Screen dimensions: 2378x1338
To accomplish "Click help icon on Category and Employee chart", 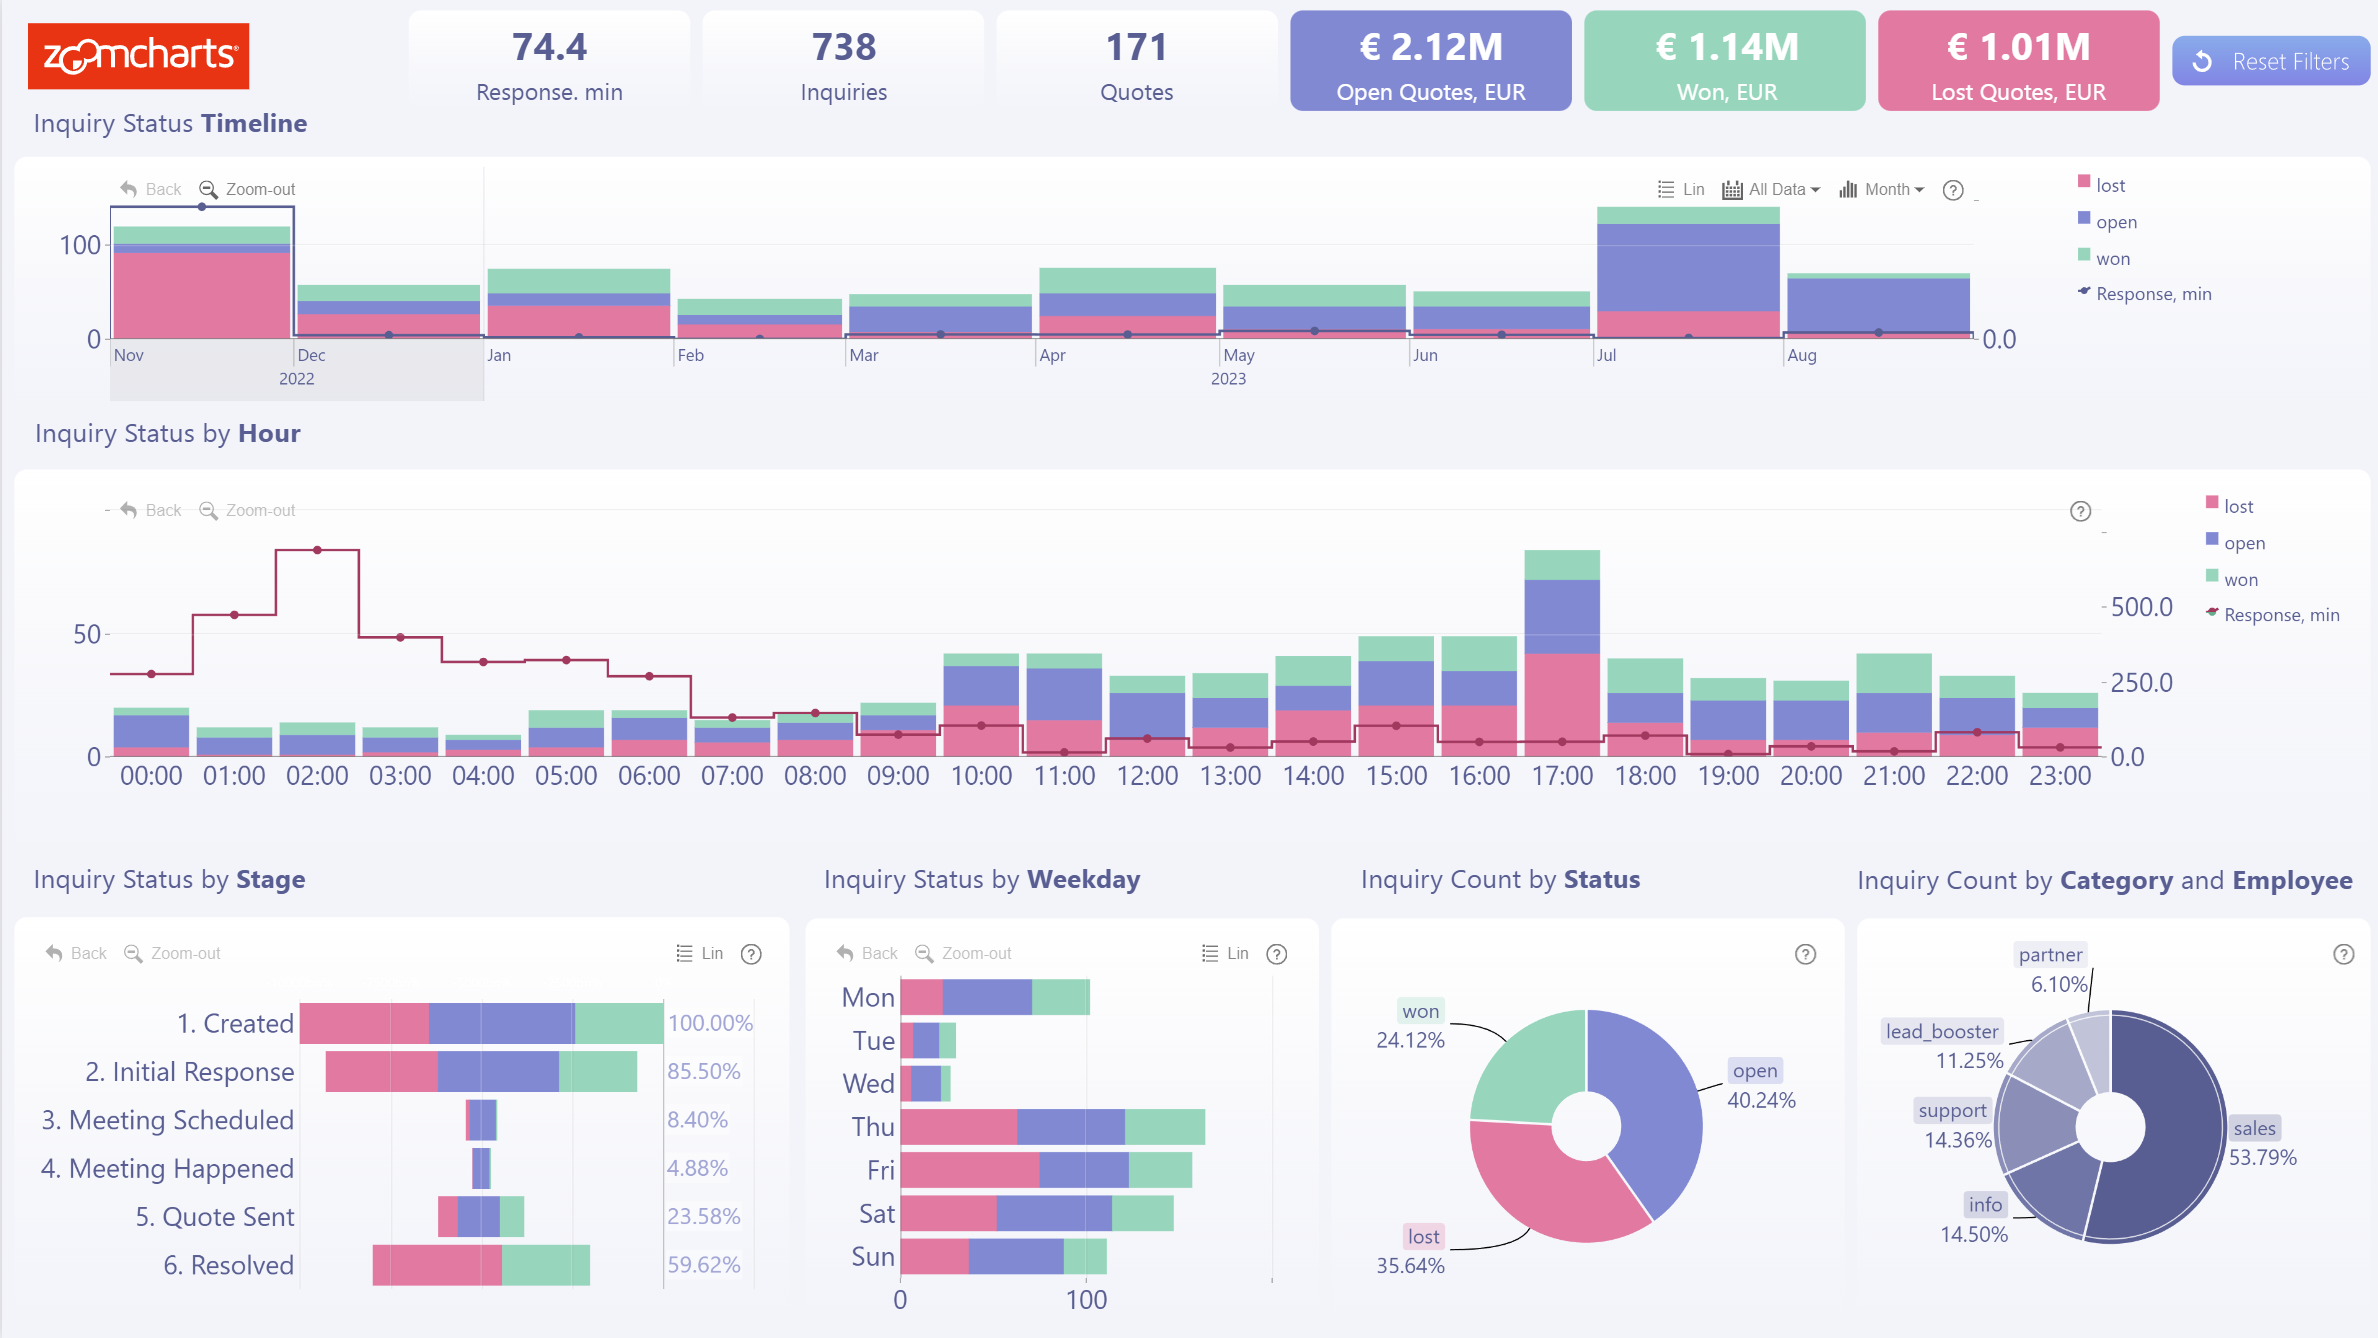I will point(2343,954).
